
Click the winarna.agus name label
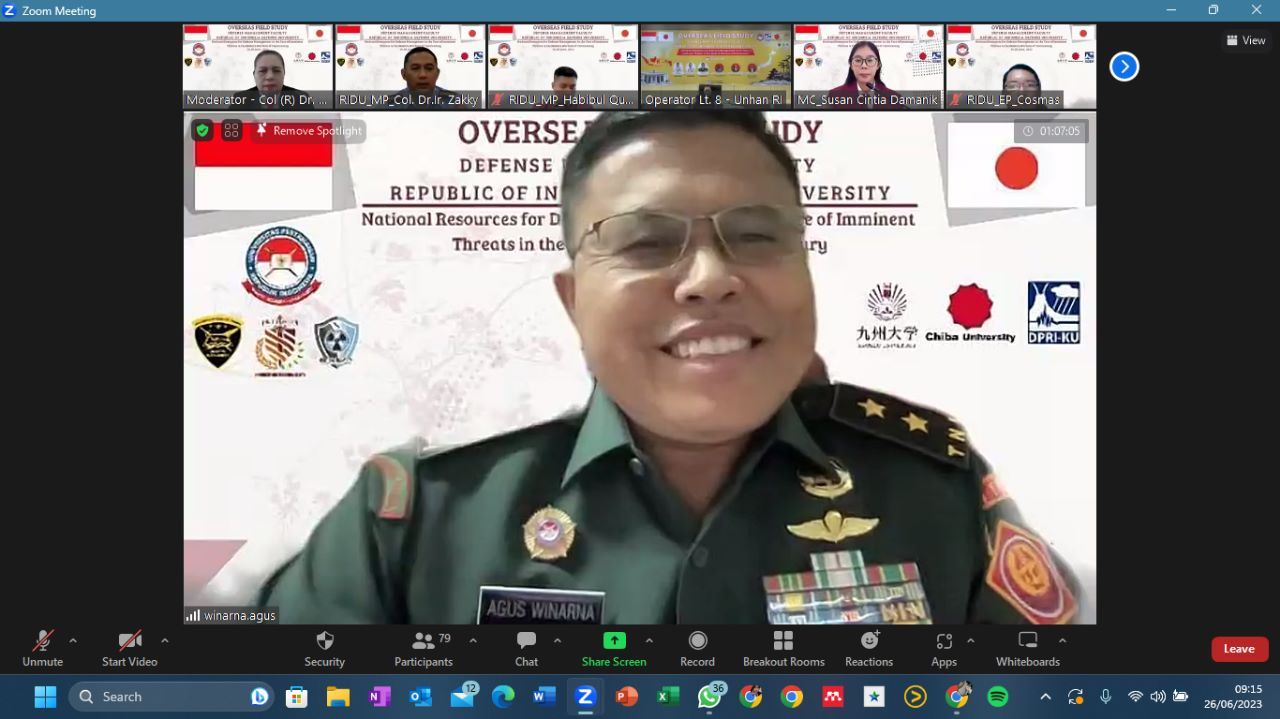tap(231, 615)
